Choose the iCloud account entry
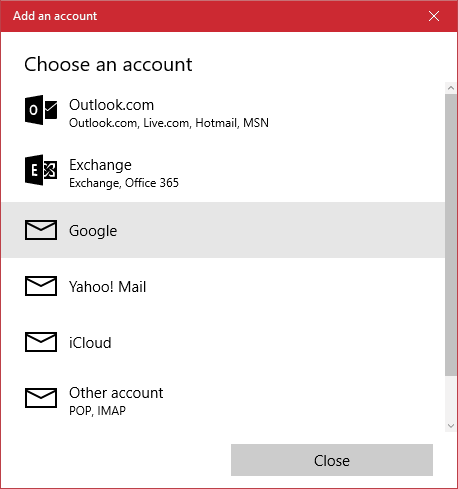Viewport: 458px width, 489px height. pyautogui.click(x=223, y=342)
